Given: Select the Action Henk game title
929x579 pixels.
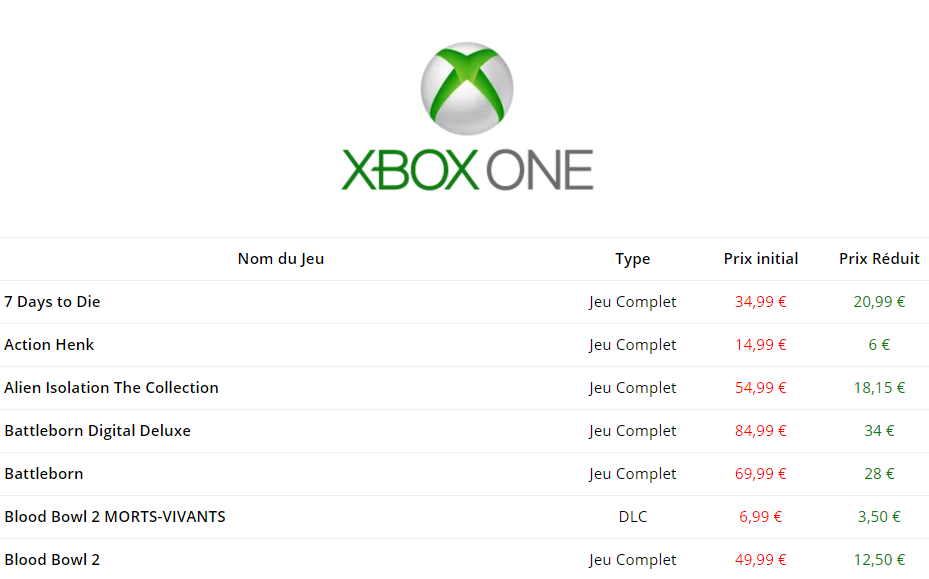Looking at the screenshot, I should tap(49, 345).
